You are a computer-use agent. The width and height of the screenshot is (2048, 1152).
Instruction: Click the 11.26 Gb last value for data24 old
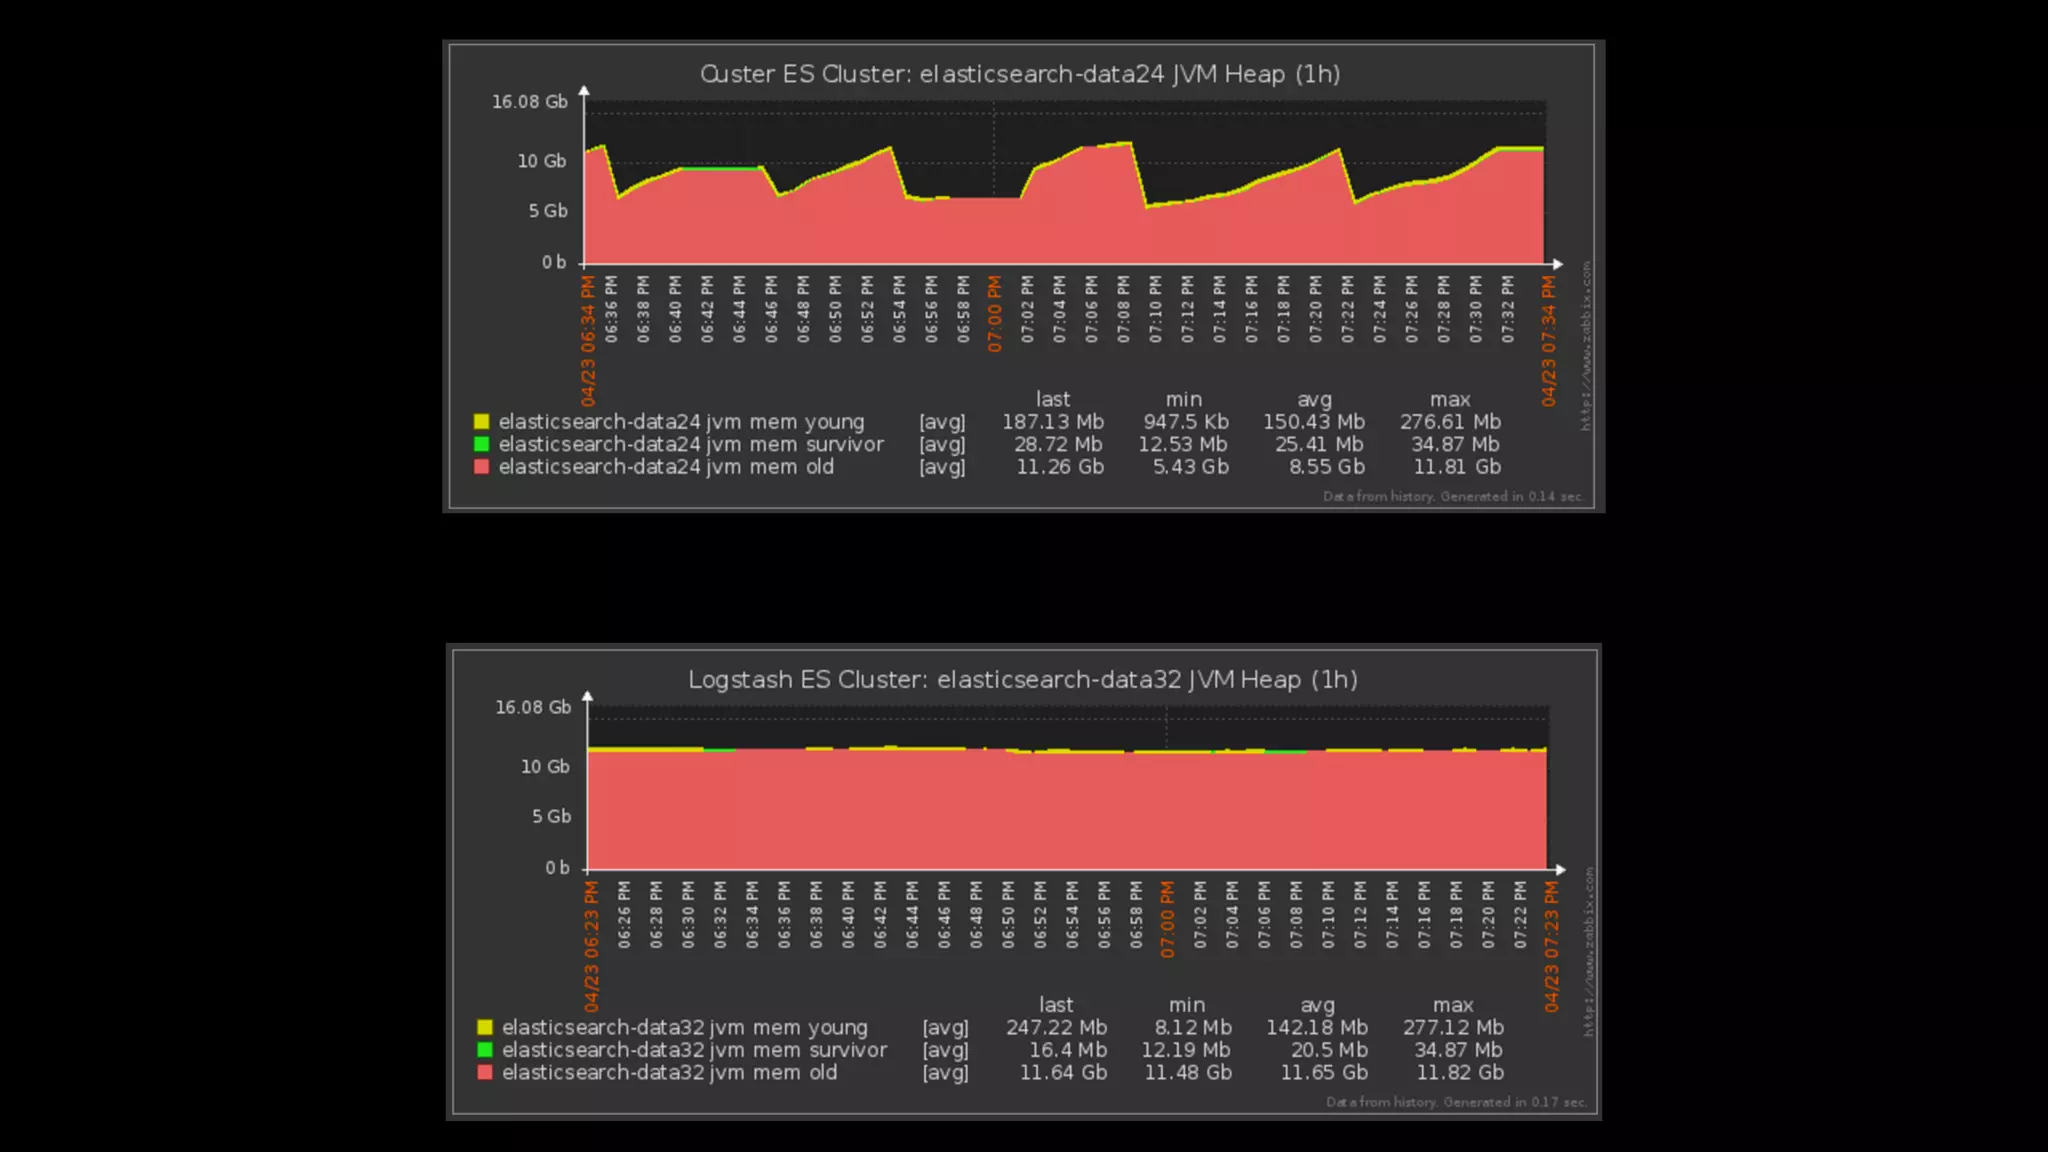[1059, 467]
